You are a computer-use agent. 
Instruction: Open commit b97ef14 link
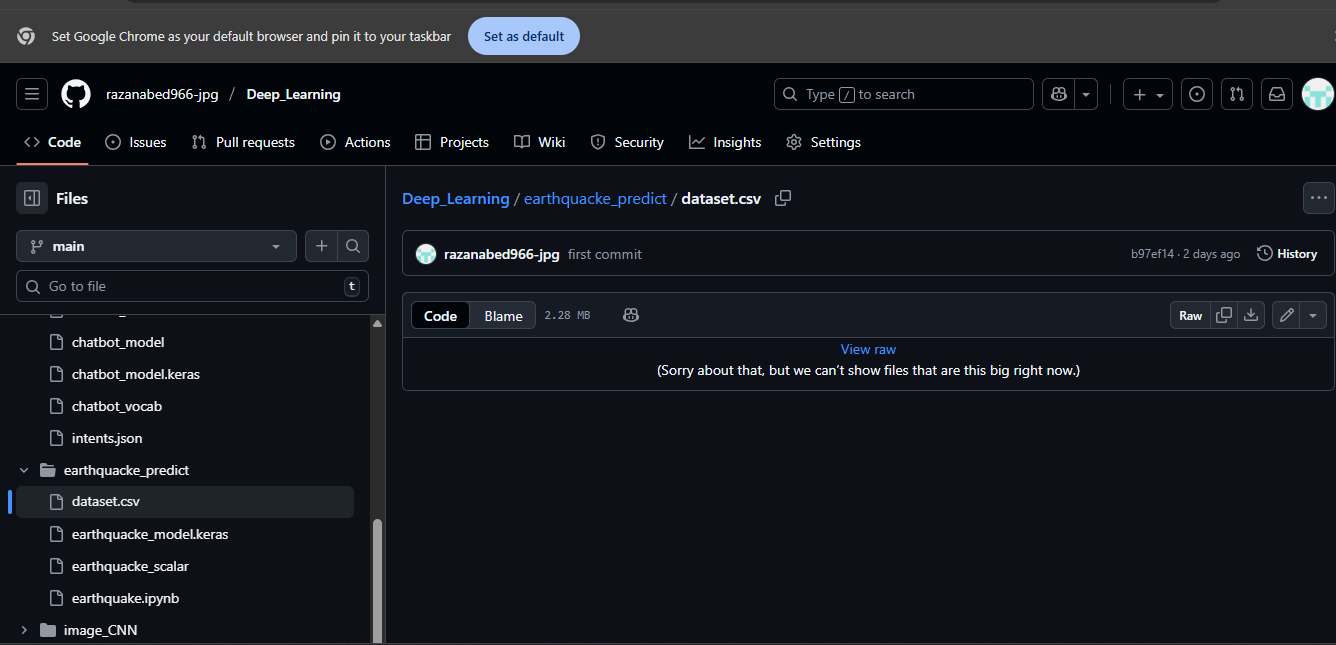[x=1152, y=254]
